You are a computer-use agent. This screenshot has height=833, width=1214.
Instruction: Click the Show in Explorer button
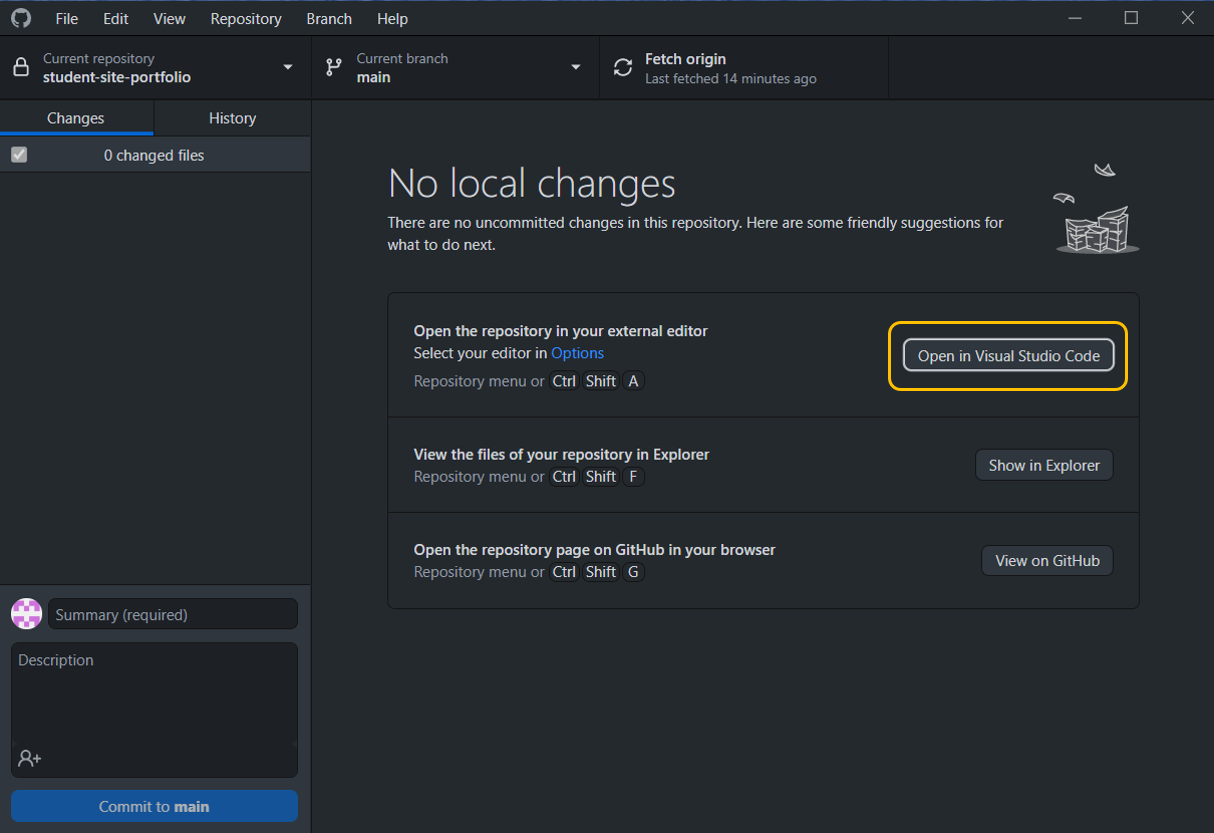[1044, 465]
